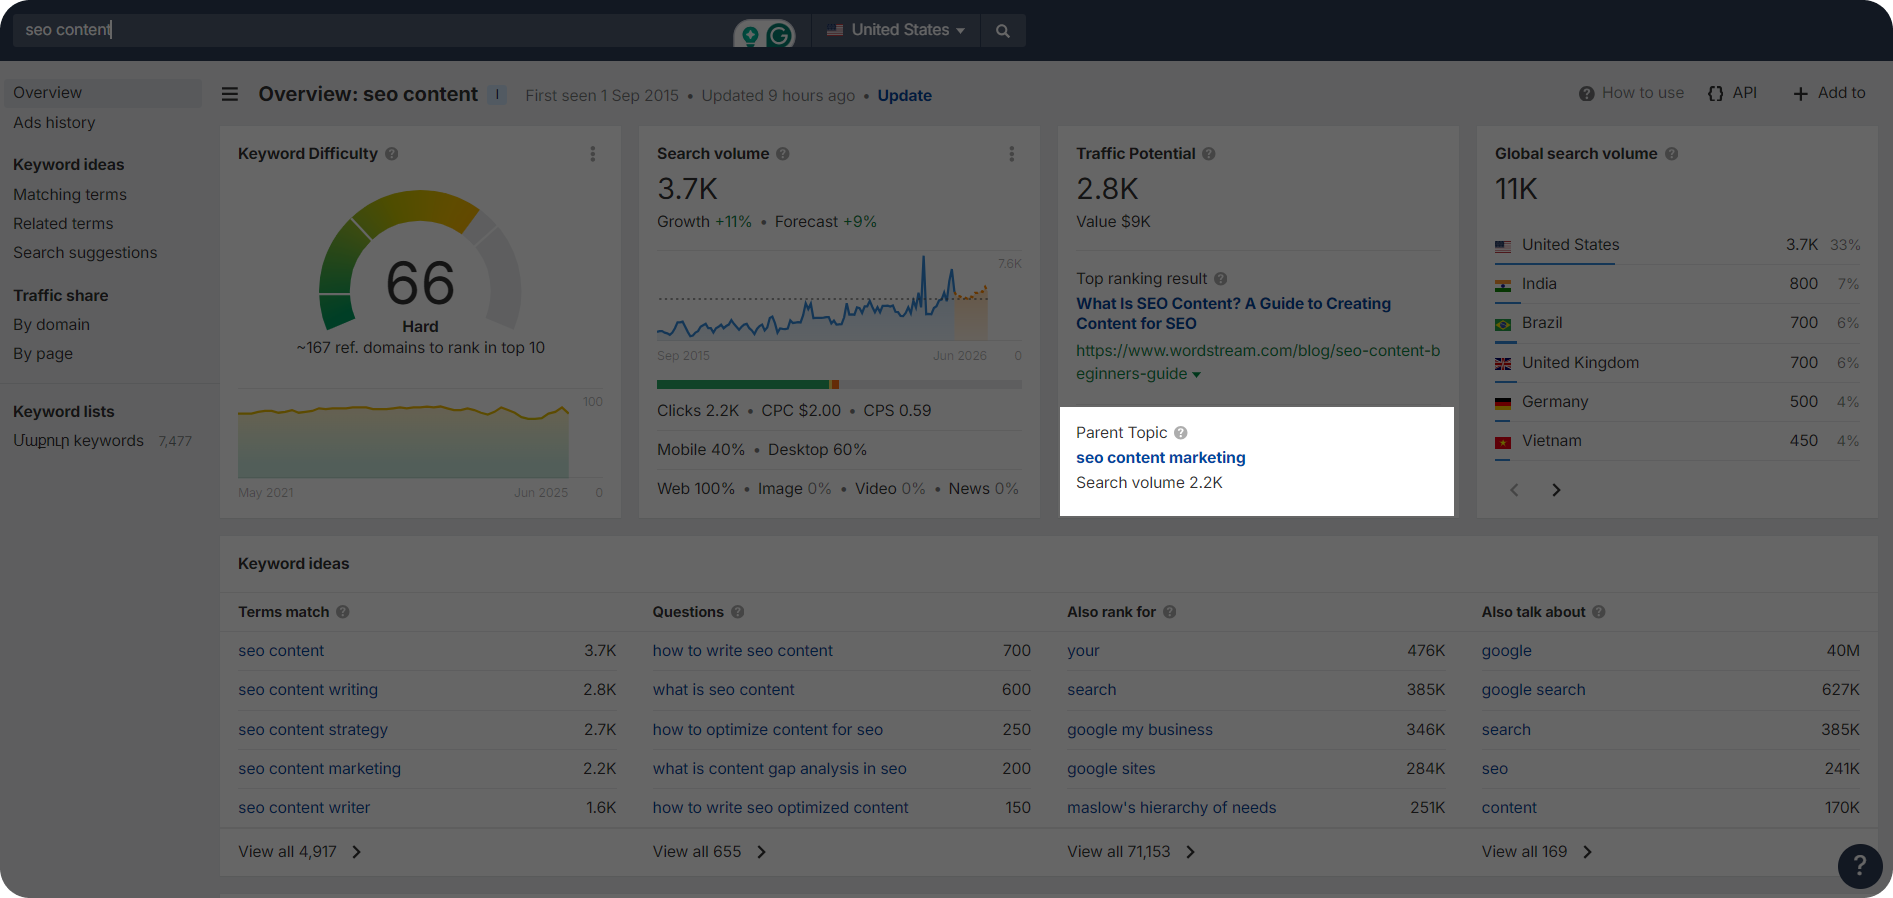The image size is (1893, 898).
Task: Open seo content strategy keyword
Action: [x=313, y=730]
